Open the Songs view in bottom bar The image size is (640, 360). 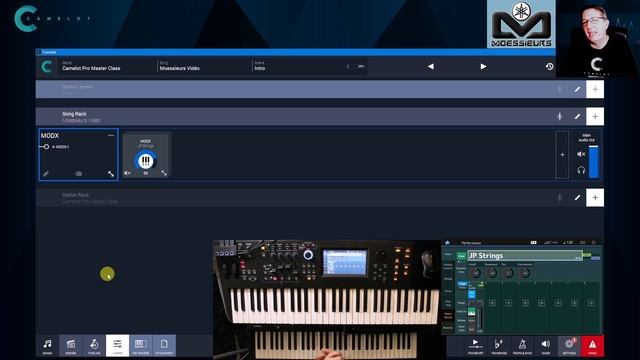(47, 346)
